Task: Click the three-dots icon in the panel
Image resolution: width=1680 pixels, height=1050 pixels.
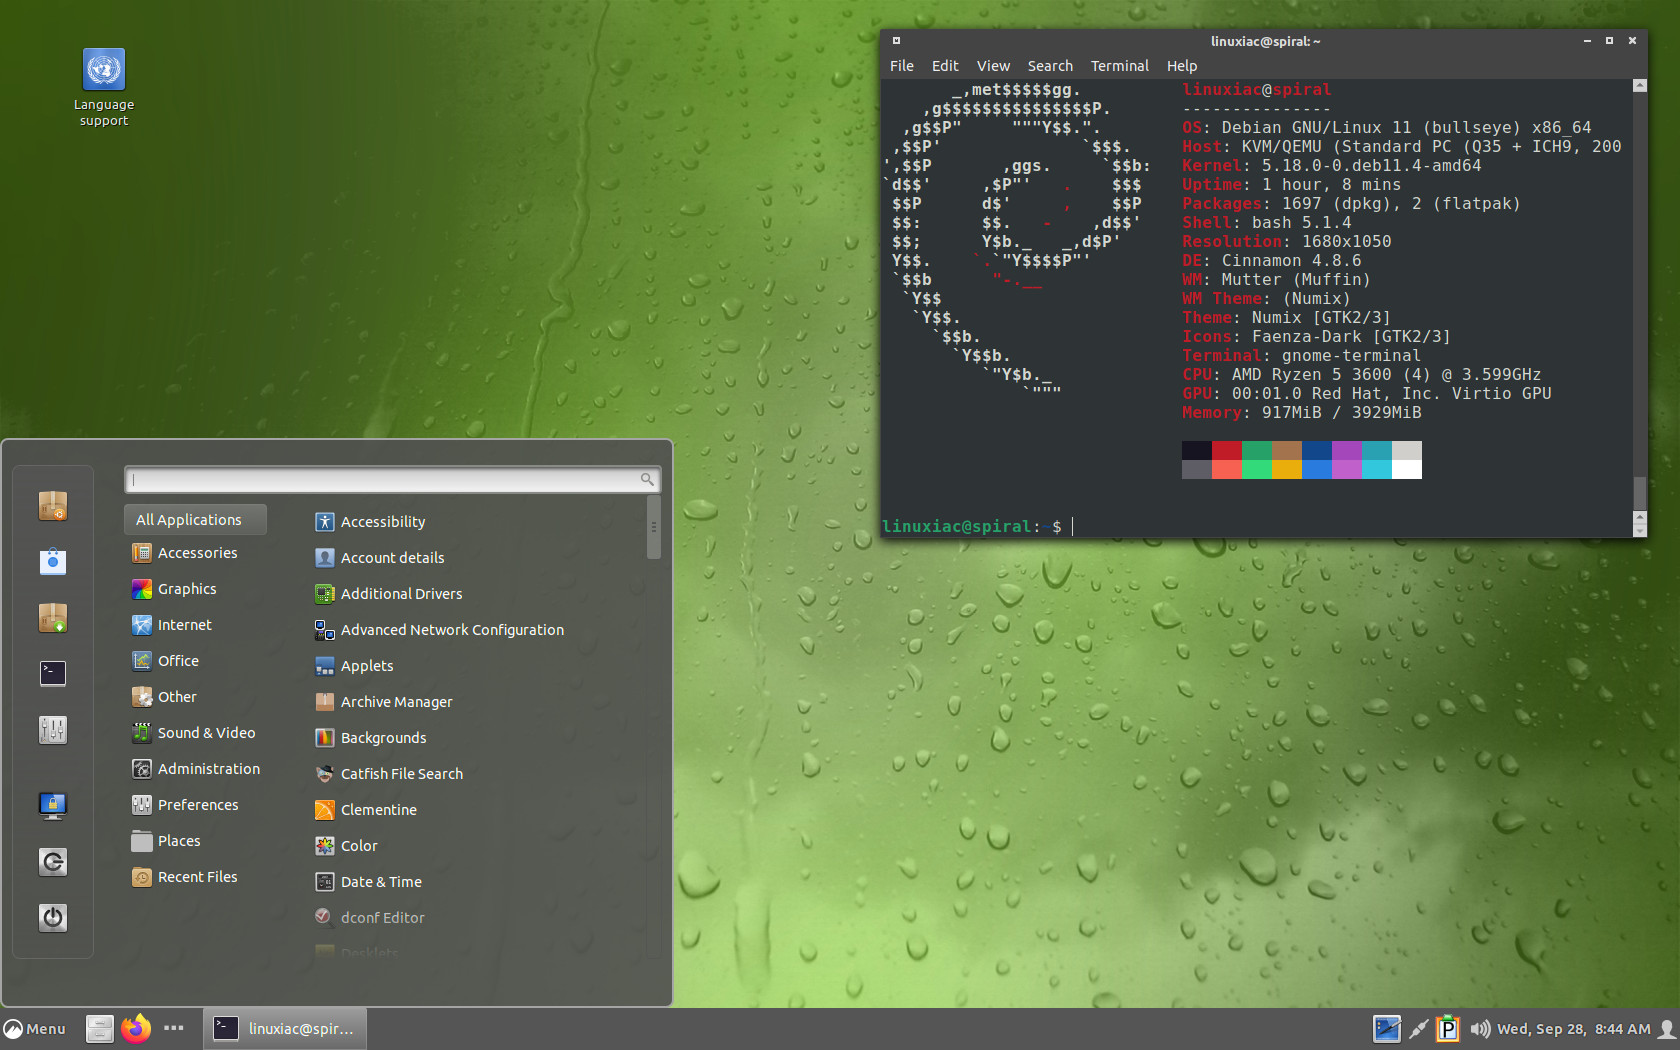Action: tap(174, 1028)
